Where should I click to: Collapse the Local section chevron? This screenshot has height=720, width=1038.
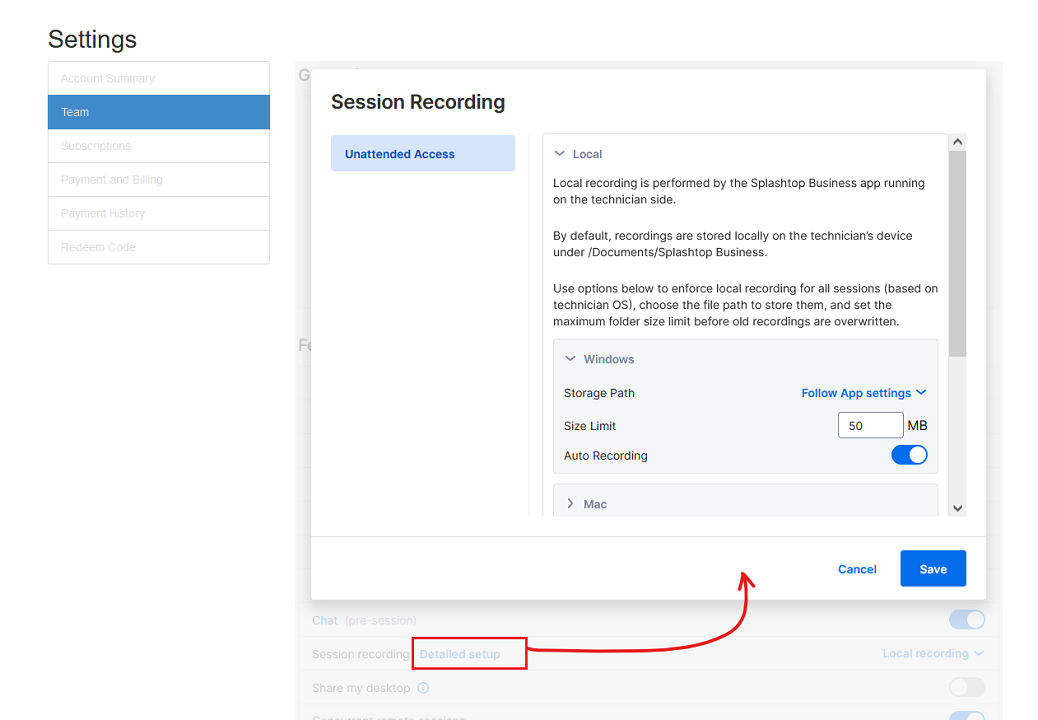(560, 154)
